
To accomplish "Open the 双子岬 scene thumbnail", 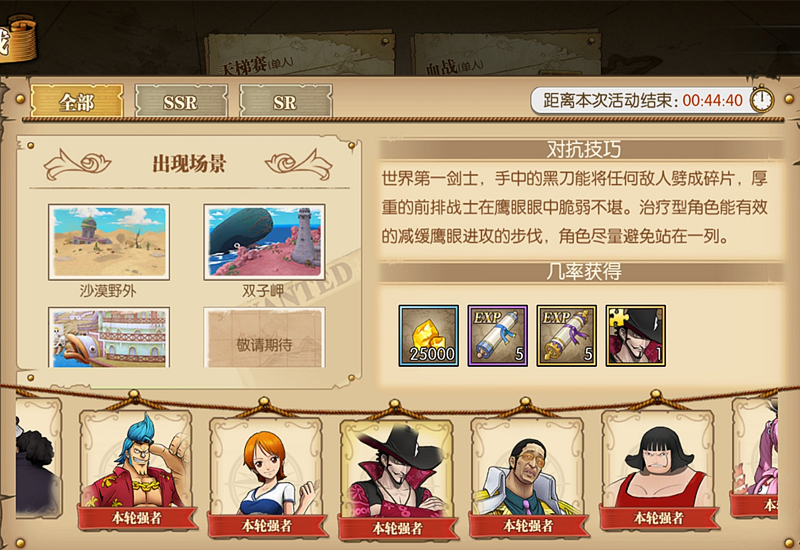I will 264,242.
